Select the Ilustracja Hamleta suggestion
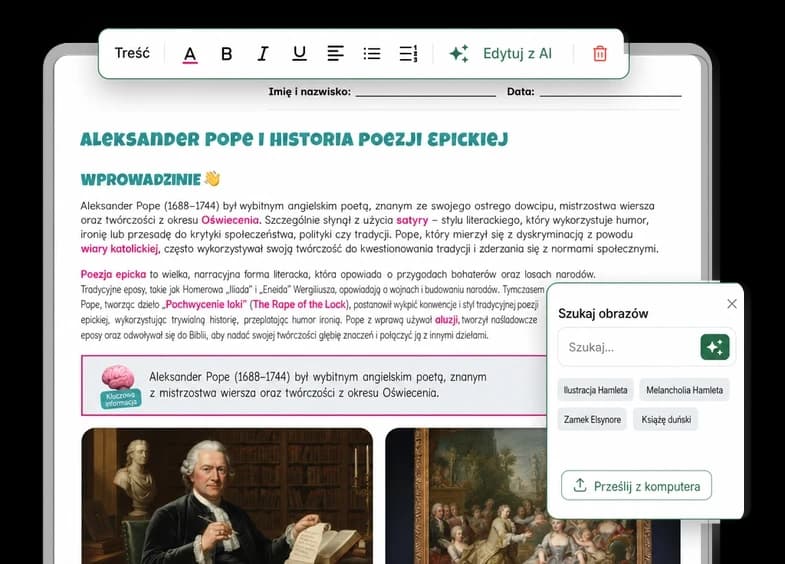This screenshot has width=785, height=564. (595, 390)
